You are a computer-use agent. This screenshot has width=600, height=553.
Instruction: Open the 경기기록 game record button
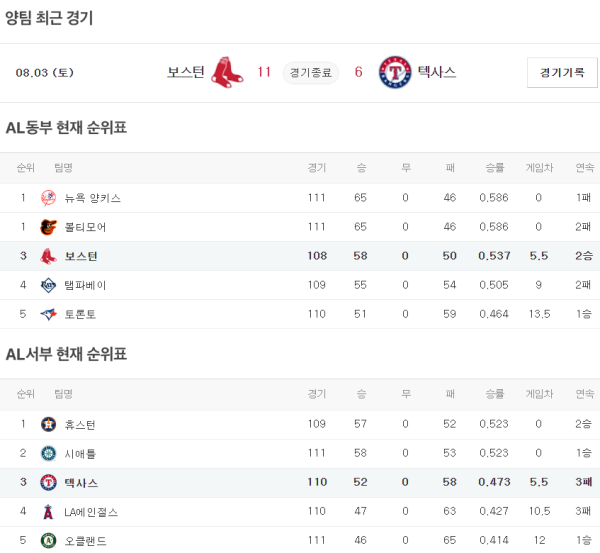562,73
